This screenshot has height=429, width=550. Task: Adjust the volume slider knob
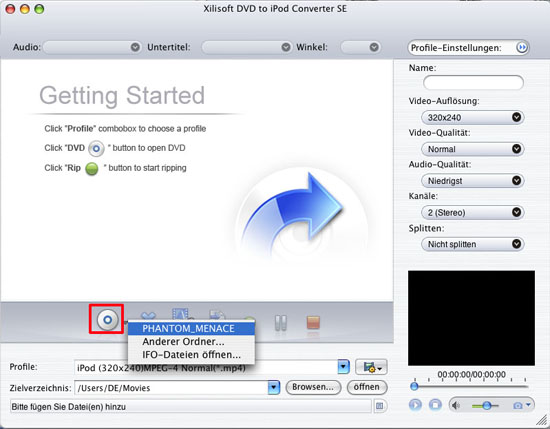click(487, 405)
